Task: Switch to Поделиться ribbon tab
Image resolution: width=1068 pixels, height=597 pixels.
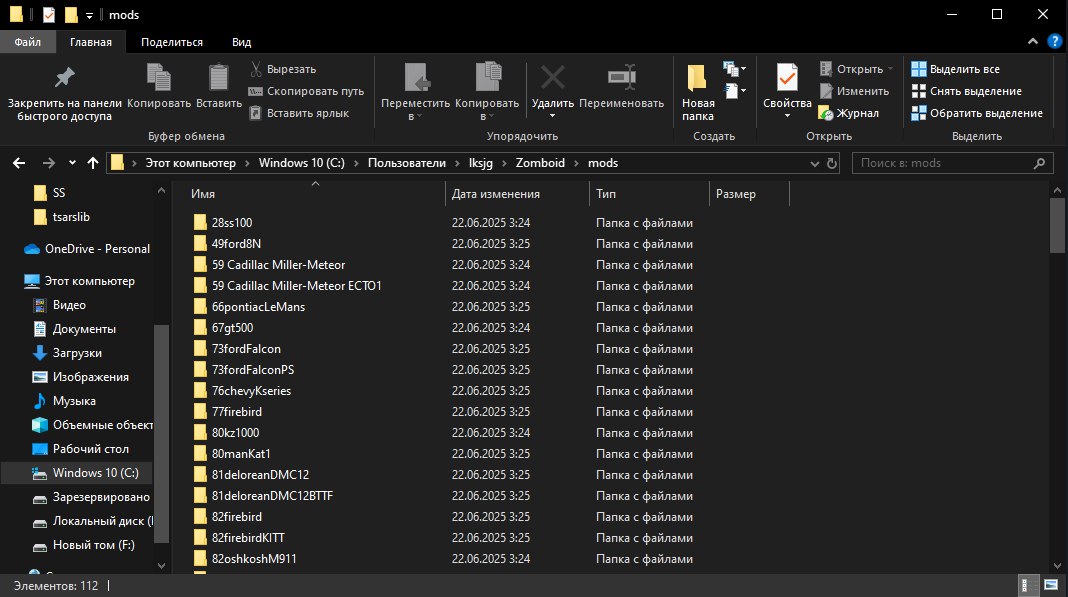Action: [172, 42]
